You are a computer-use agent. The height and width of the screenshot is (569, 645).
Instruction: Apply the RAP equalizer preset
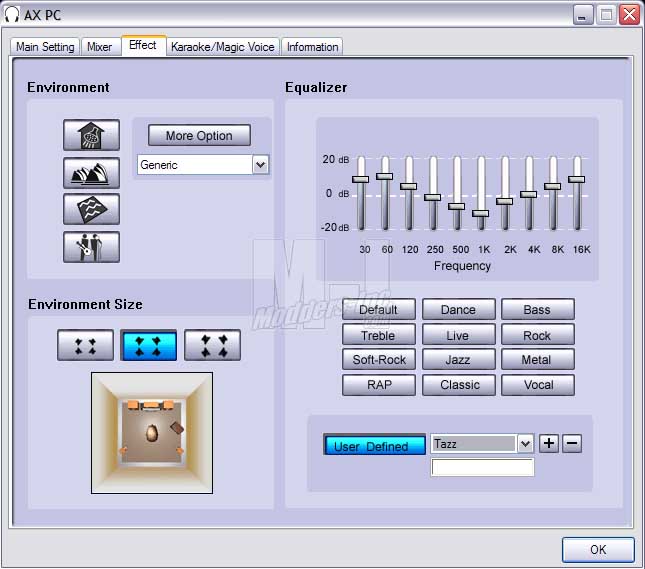tap(378, 385)
